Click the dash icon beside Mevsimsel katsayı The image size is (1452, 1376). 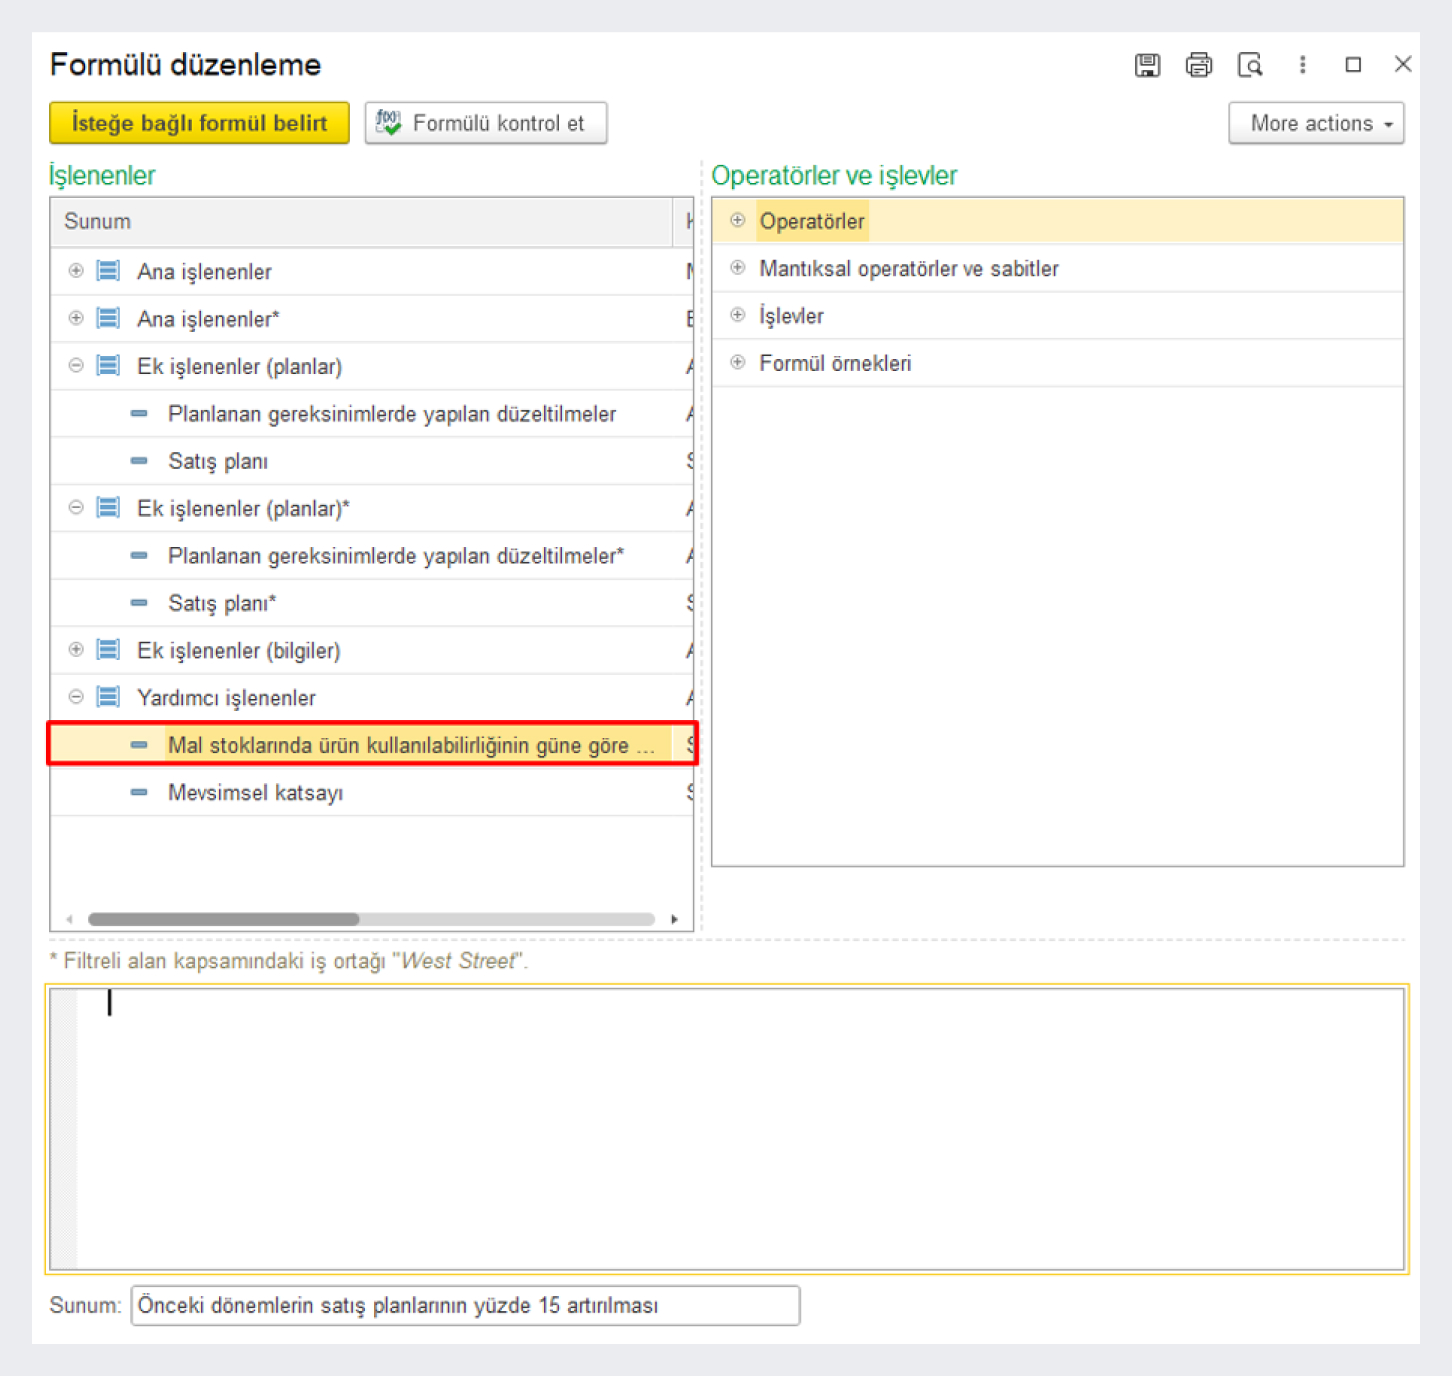[139, 792]
